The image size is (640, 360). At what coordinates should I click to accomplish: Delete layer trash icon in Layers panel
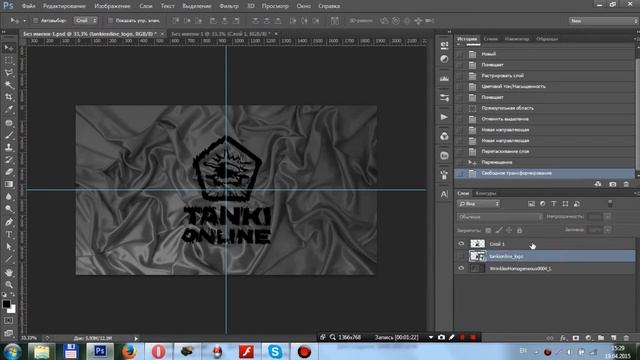click(x=626, y=338)
